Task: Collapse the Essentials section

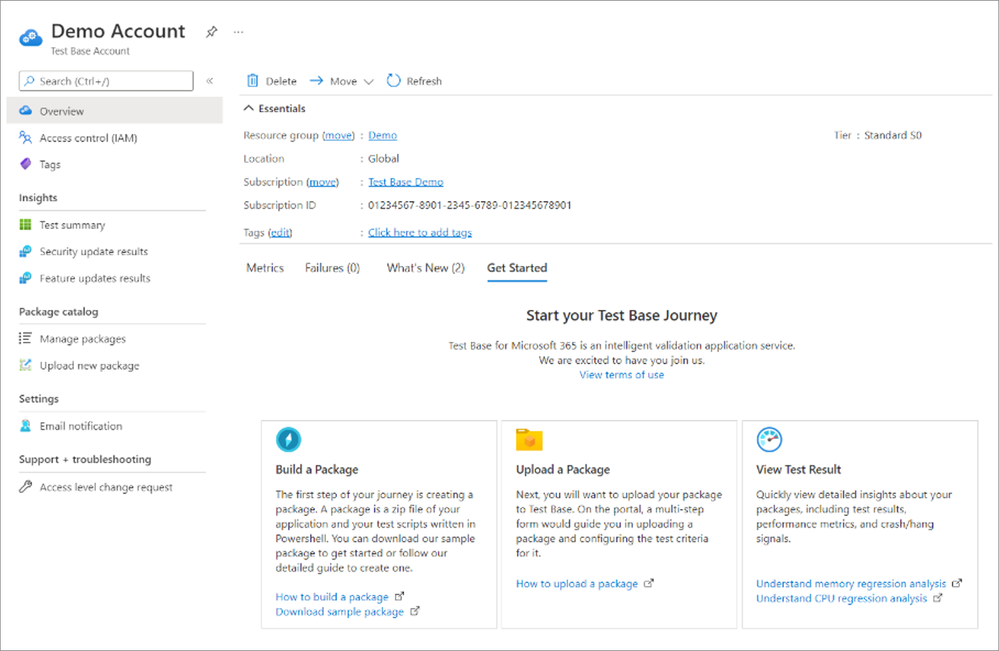Action: point(249,109)
